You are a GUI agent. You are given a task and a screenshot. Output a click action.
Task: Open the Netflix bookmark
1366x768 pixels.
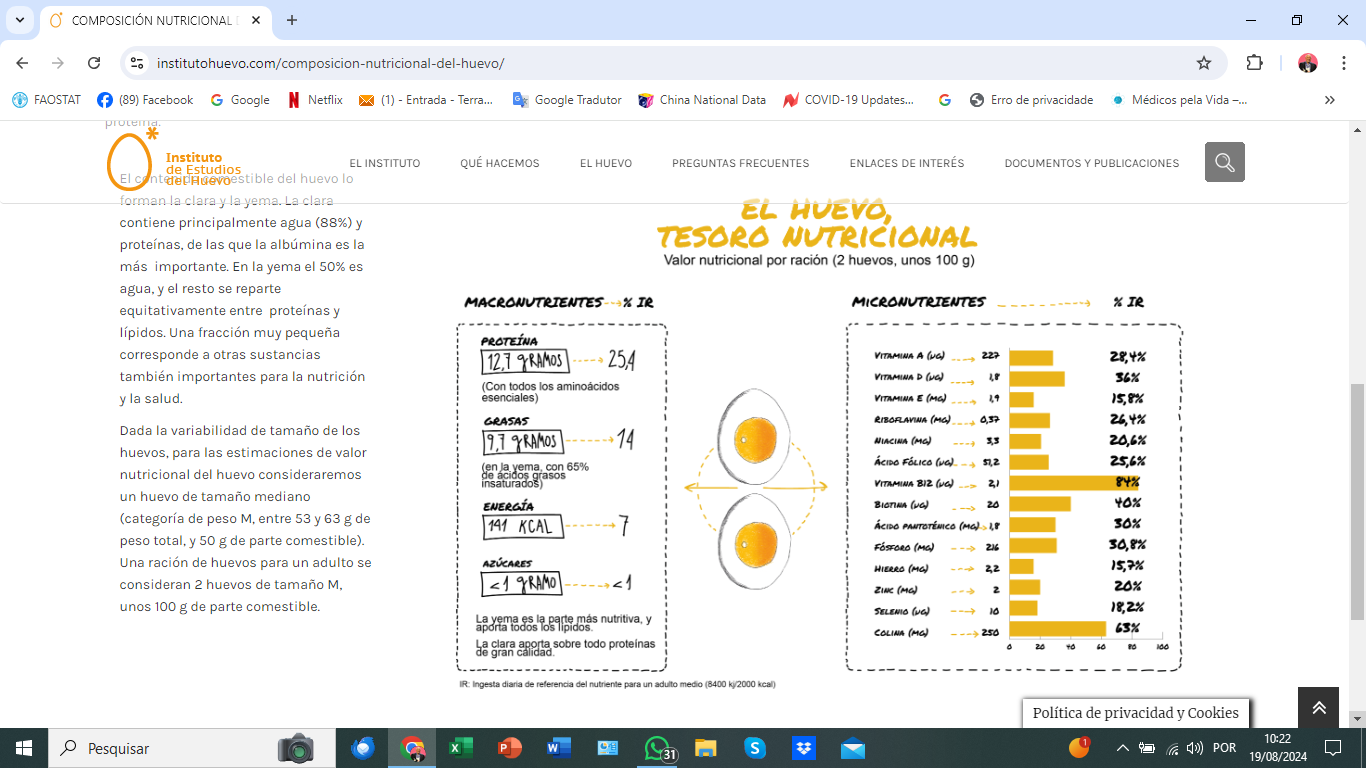[x=315, y=100]
